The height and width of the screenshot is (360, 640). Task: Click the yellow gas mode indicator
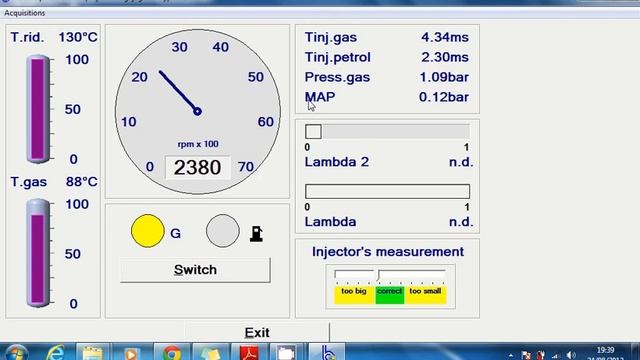(x=148, y=231)
